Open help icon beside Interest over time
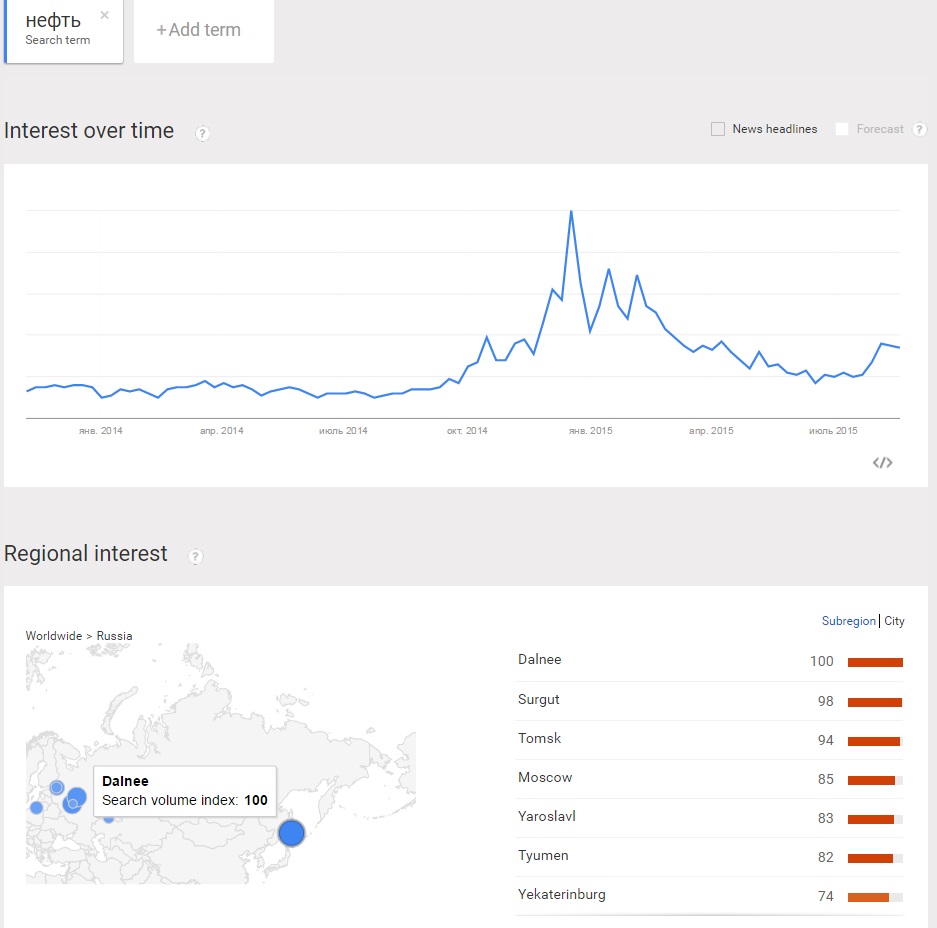Image resolution: width=937 pixels, height=928 pixels. pos(202,133)
